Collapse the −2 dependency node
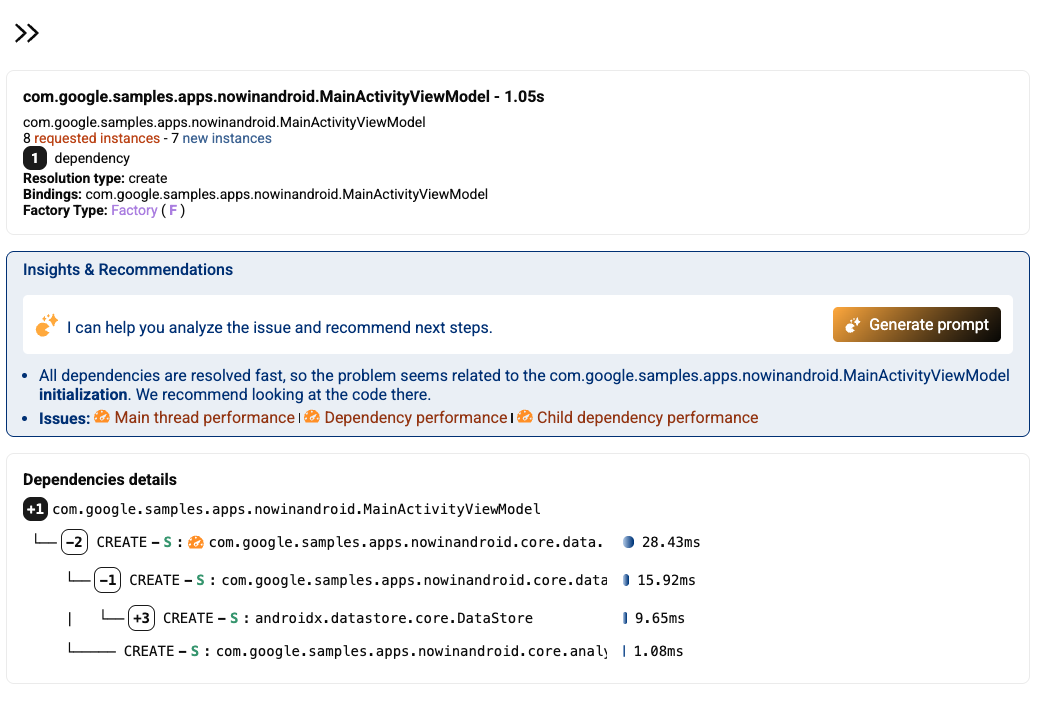Image resolution: width=1039 pixels, height=724 pixels. click(x=74, y=543)
